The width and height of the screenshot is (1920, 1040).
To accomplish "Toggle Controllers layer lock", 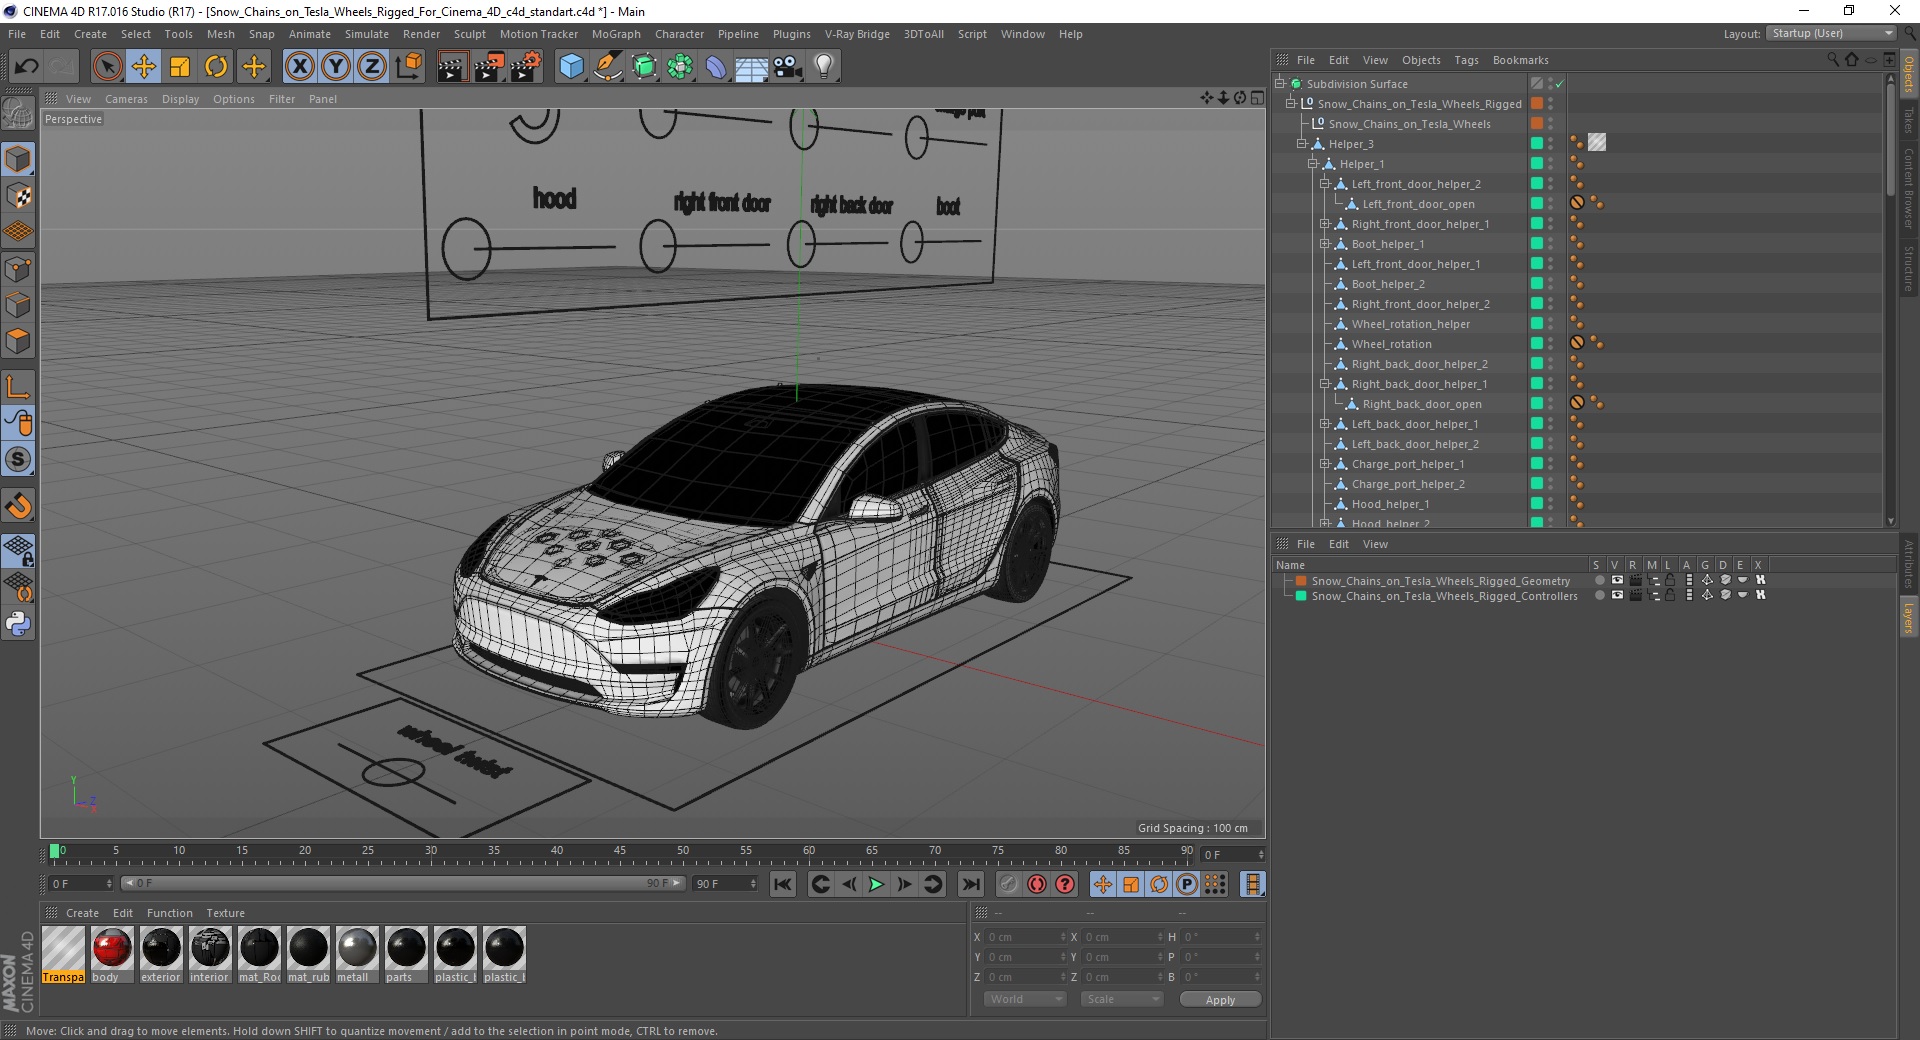I will pos(1670,596).
